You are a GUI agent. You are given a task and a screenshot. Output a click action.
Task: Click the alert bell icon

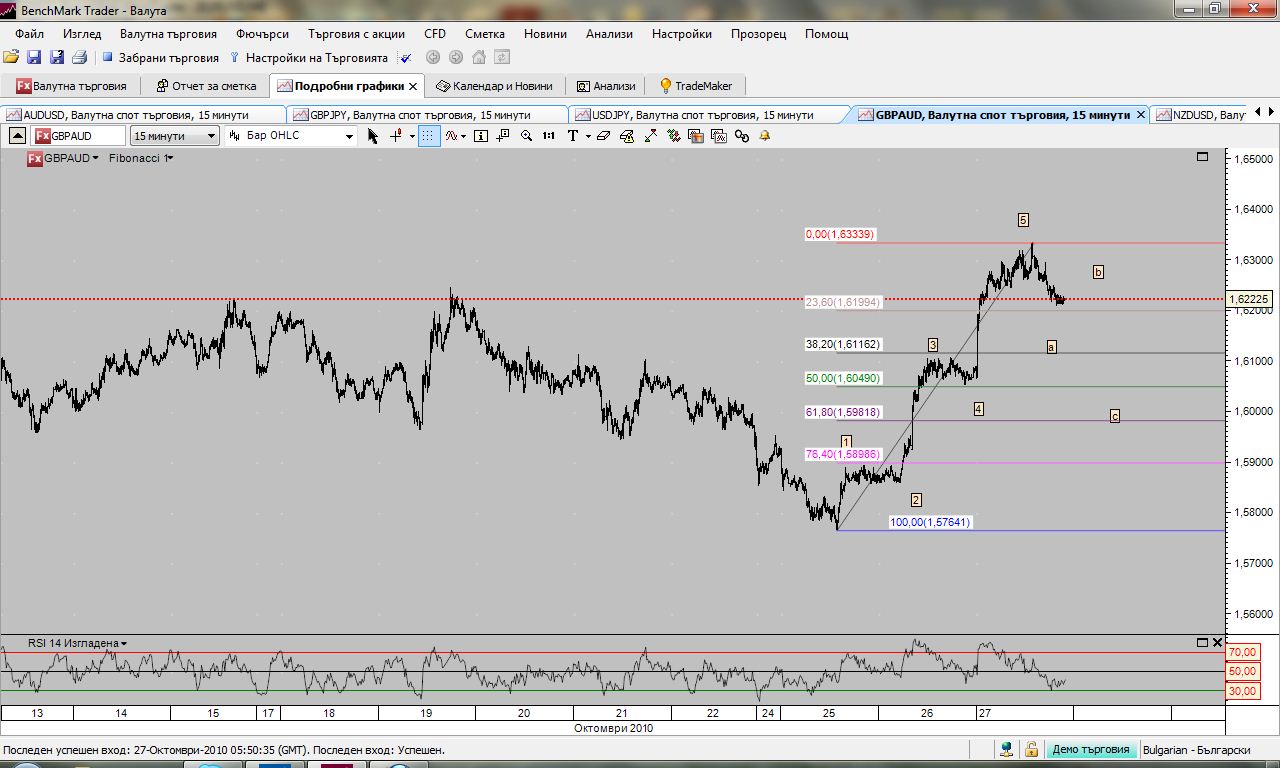point(764,136)
